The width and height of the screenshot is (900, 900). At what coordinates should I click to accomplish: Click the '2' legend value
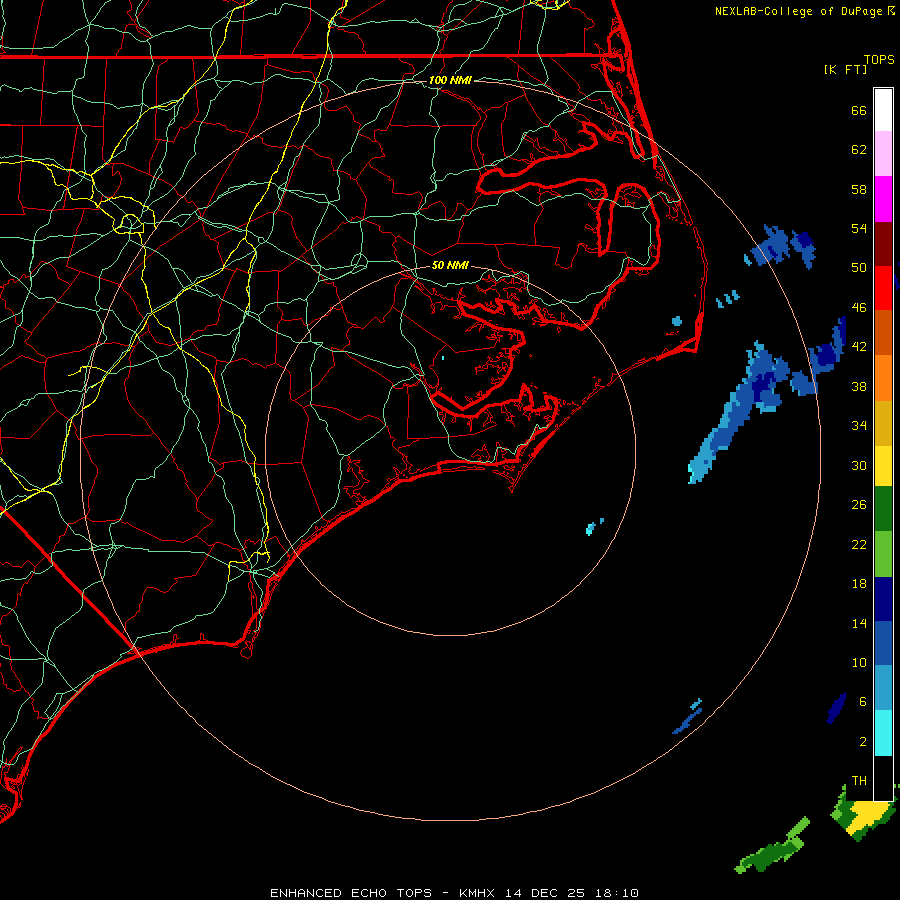tap(863, 742)
